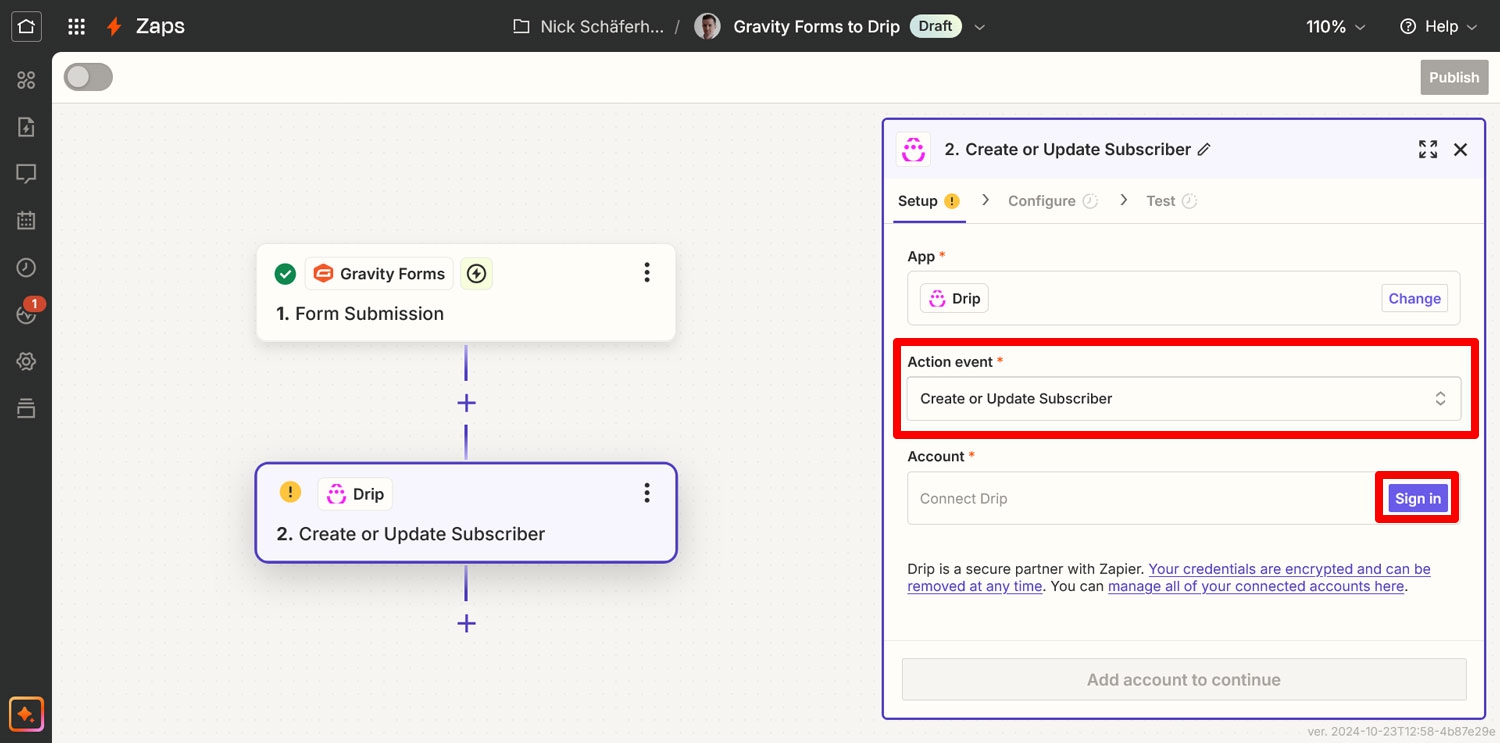Image resolution: width=1500 pixels, height=743 pixels.
Task: Click the green checkmark on Gravity Forms step
Action: click(285, 274)
